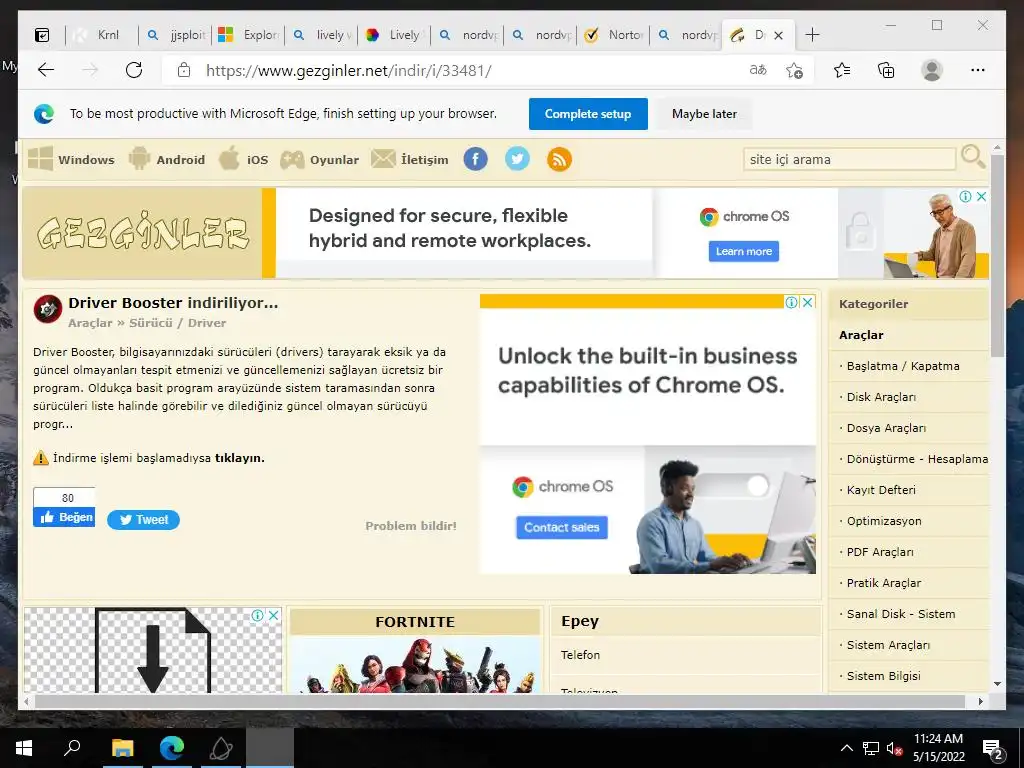1024x768 pixels.
Task: Open Telefon under Epey
Action: click(580, 655)
